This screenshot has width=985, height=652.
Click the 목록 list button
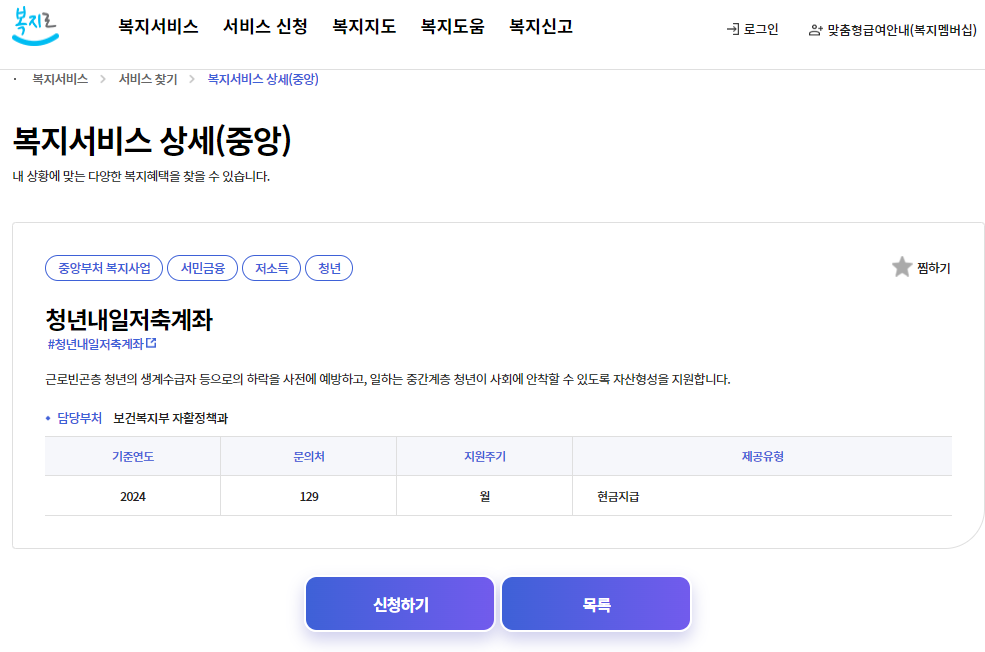click(x=595, y=603)
